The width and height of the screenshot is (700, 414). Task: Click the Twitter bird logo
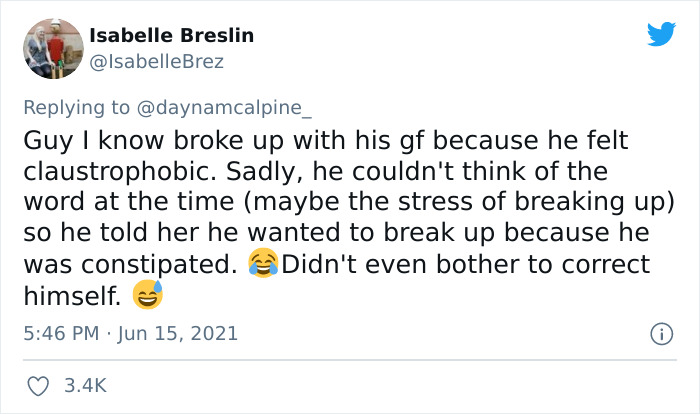point(661,34)
